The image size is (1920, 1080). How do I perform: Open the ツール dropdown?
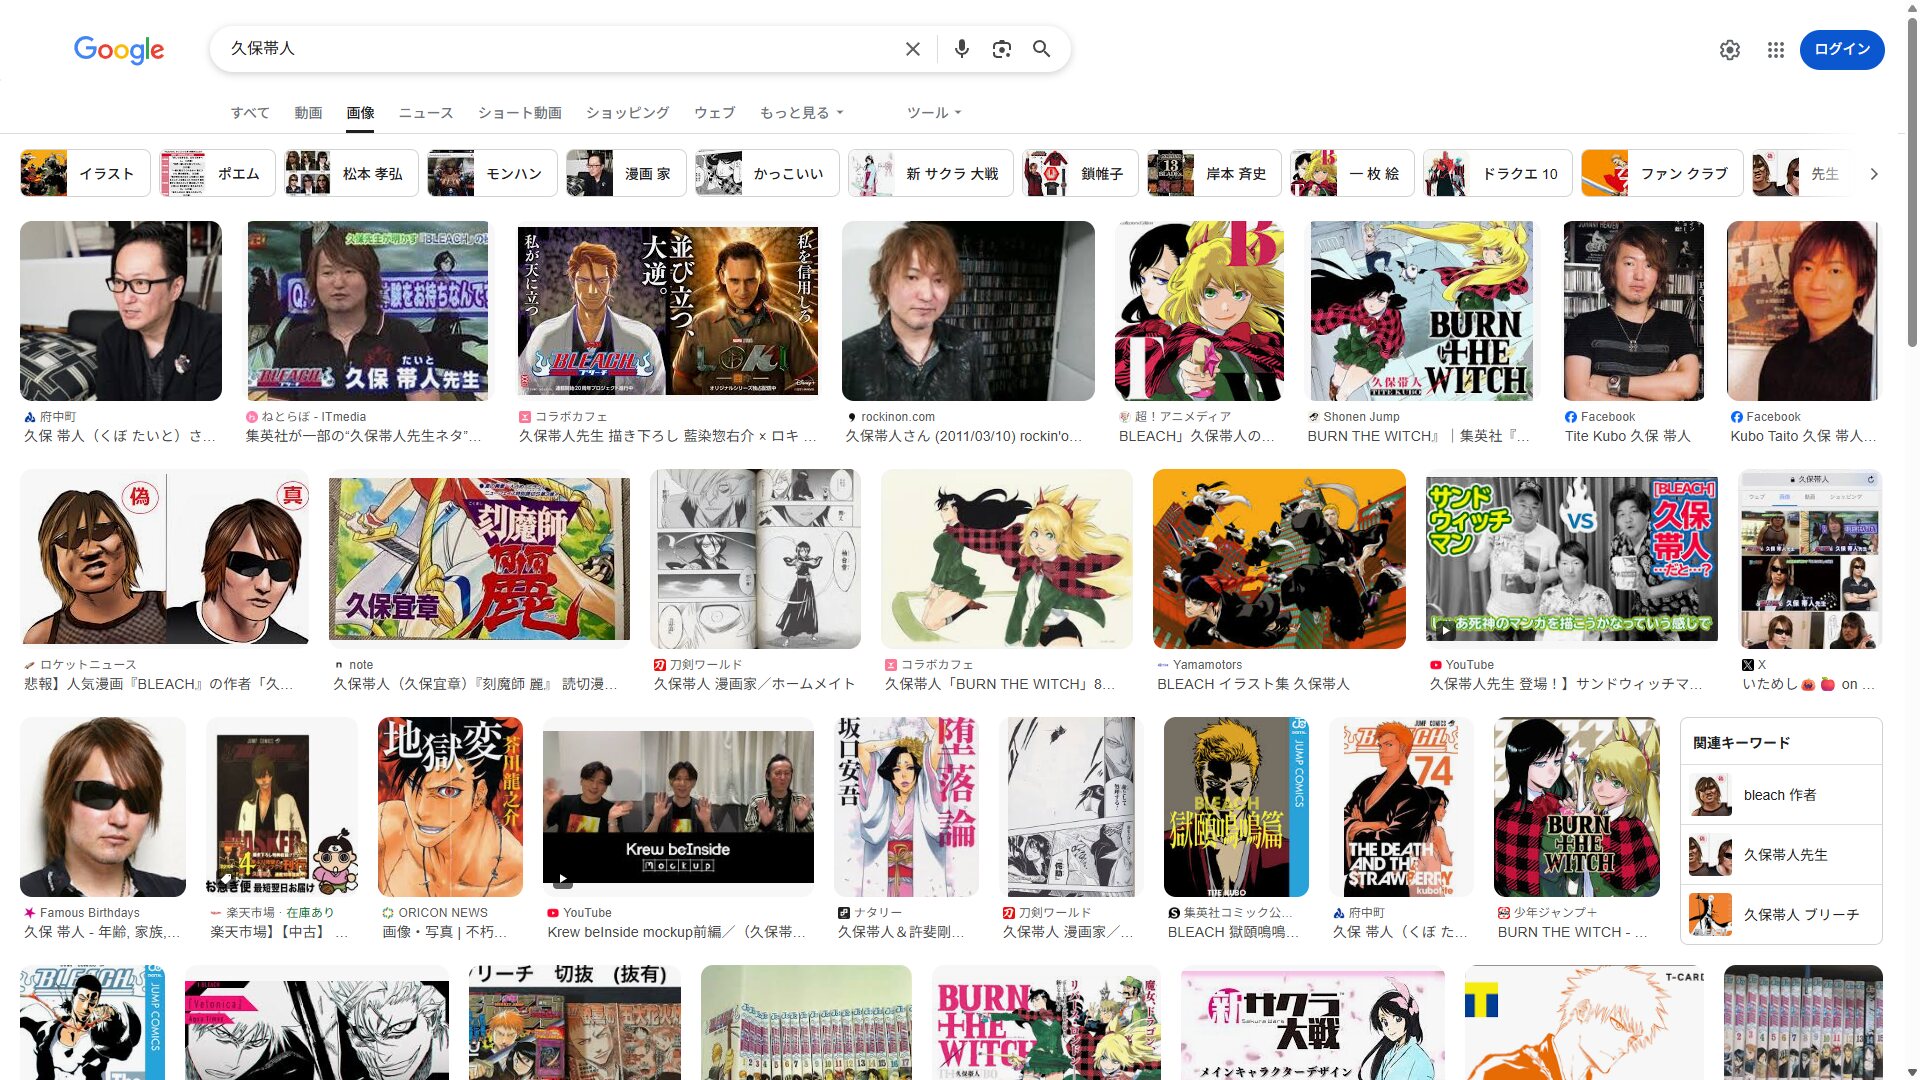933,113
